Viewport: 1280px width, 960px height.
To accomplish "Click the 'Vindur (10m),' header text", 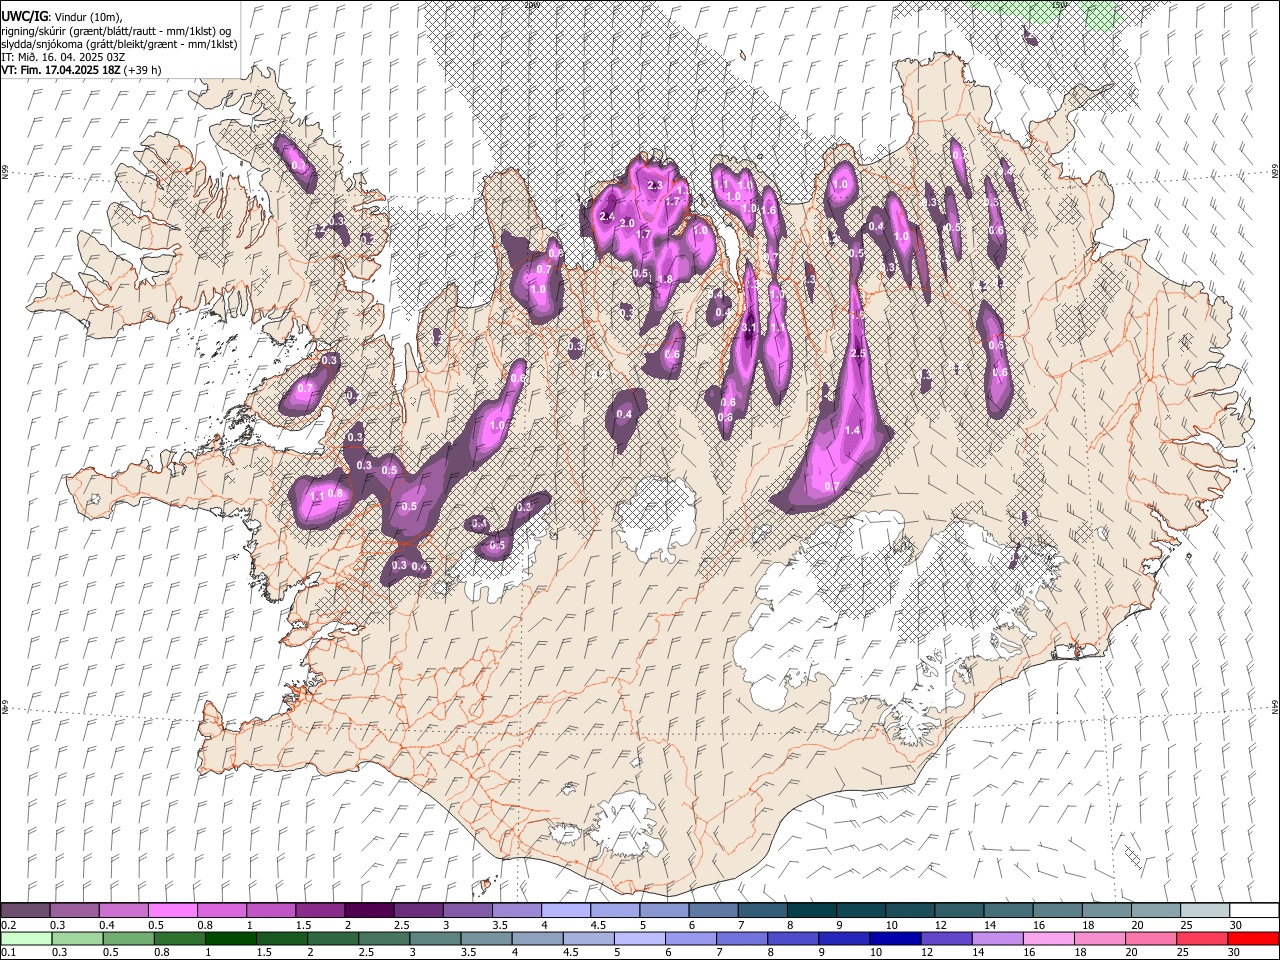I will click(88, 18).
